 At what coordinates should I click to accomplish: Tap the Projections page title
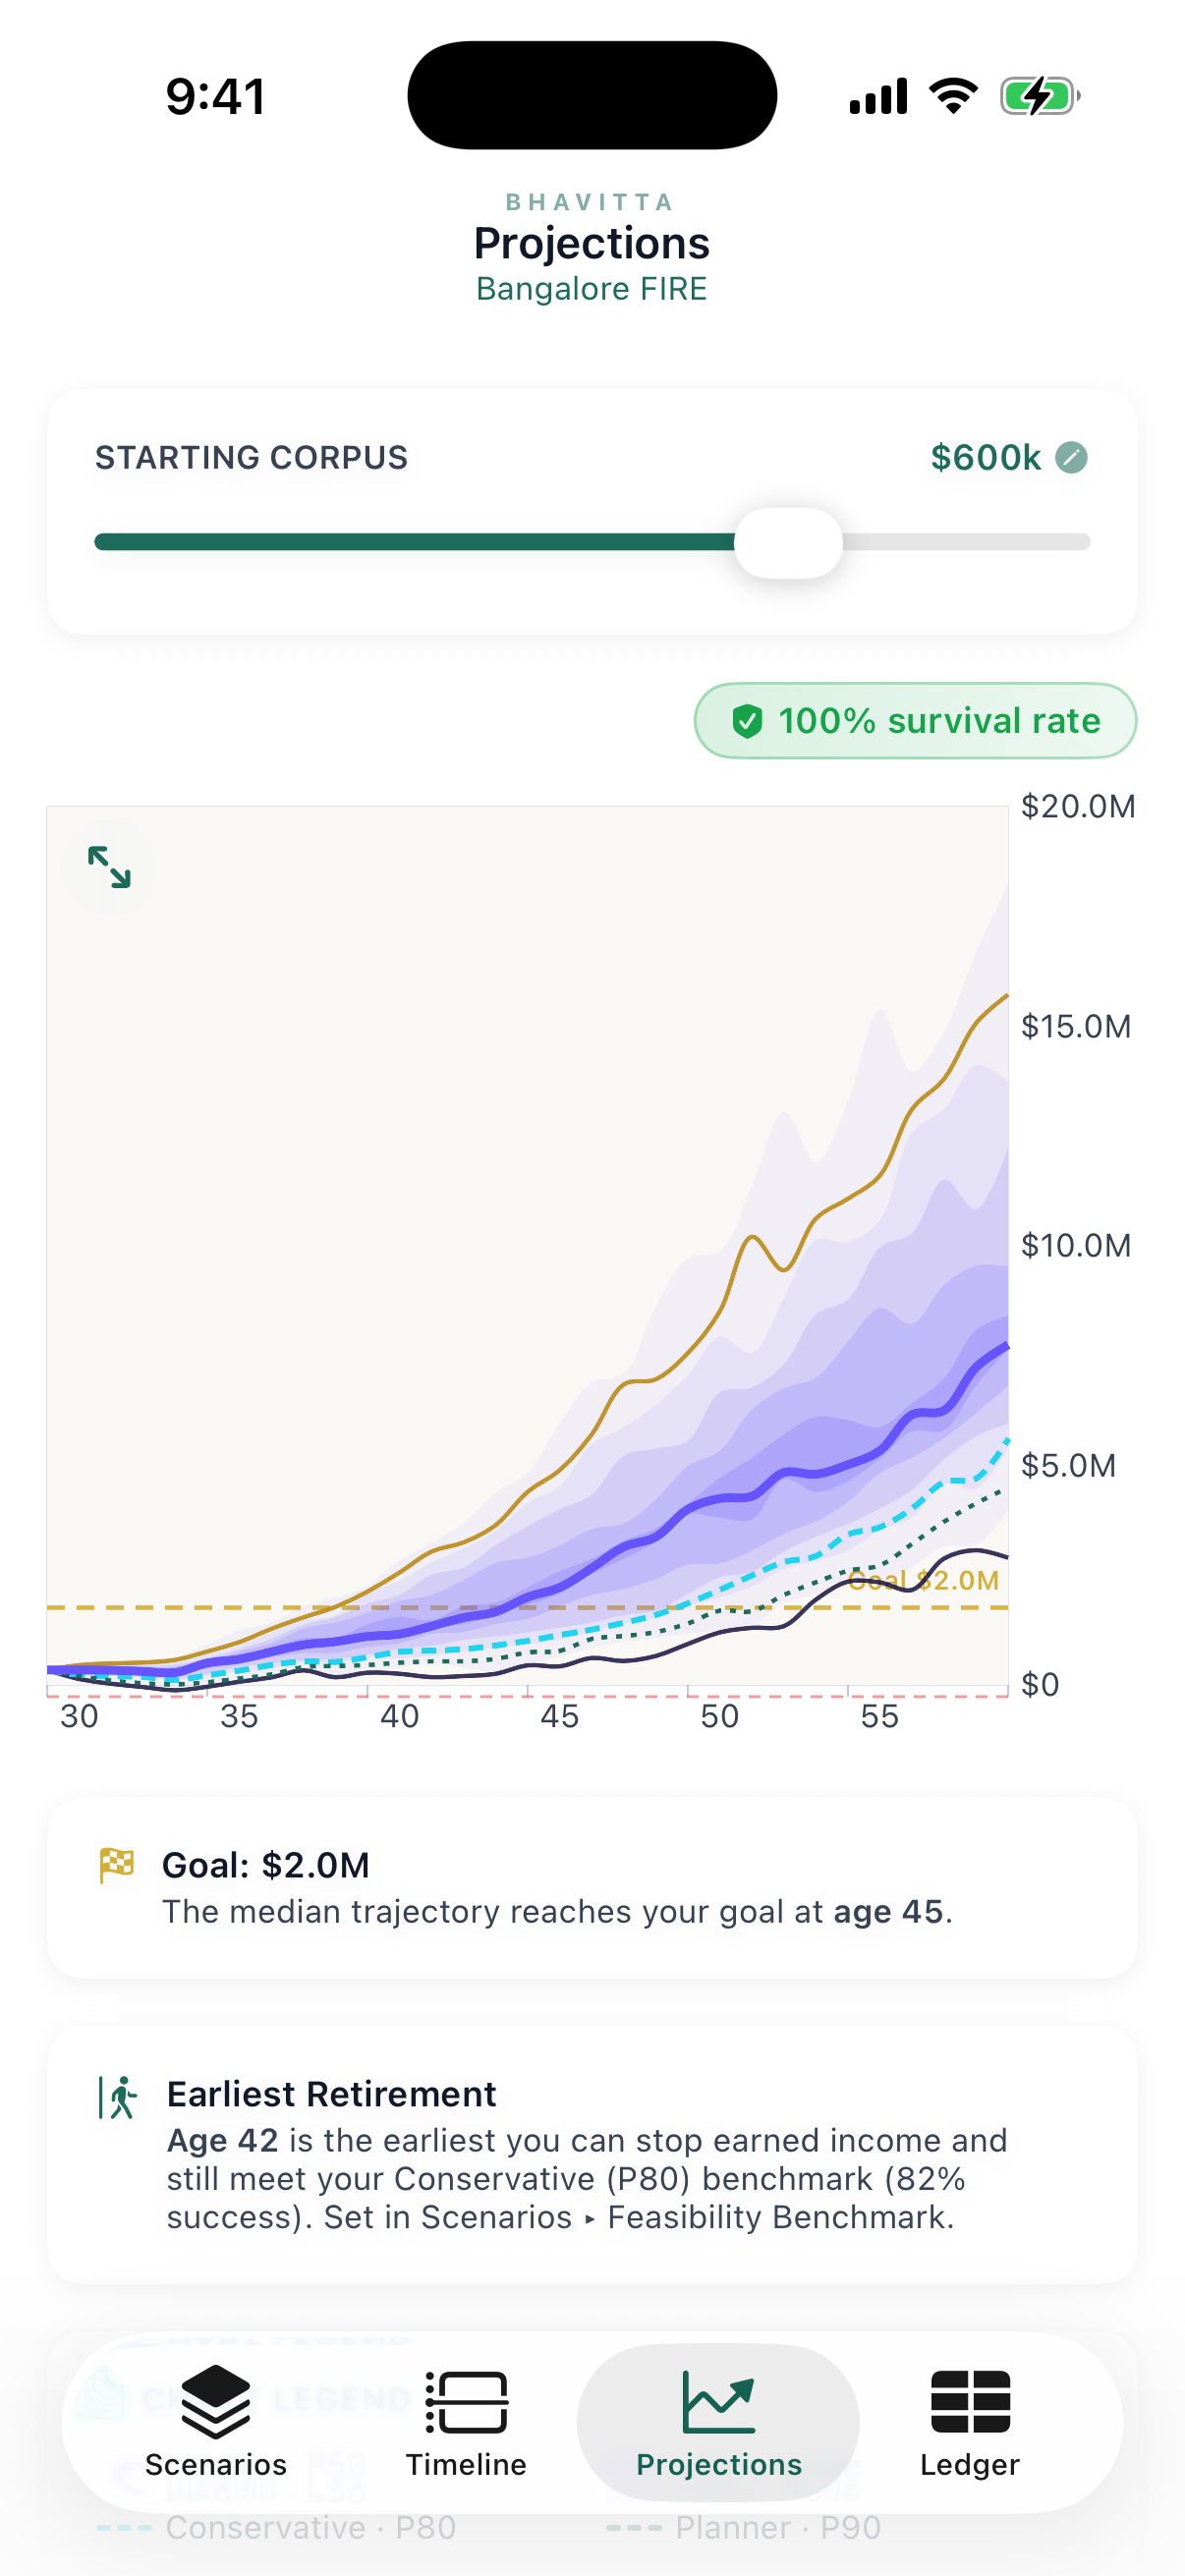592,243
